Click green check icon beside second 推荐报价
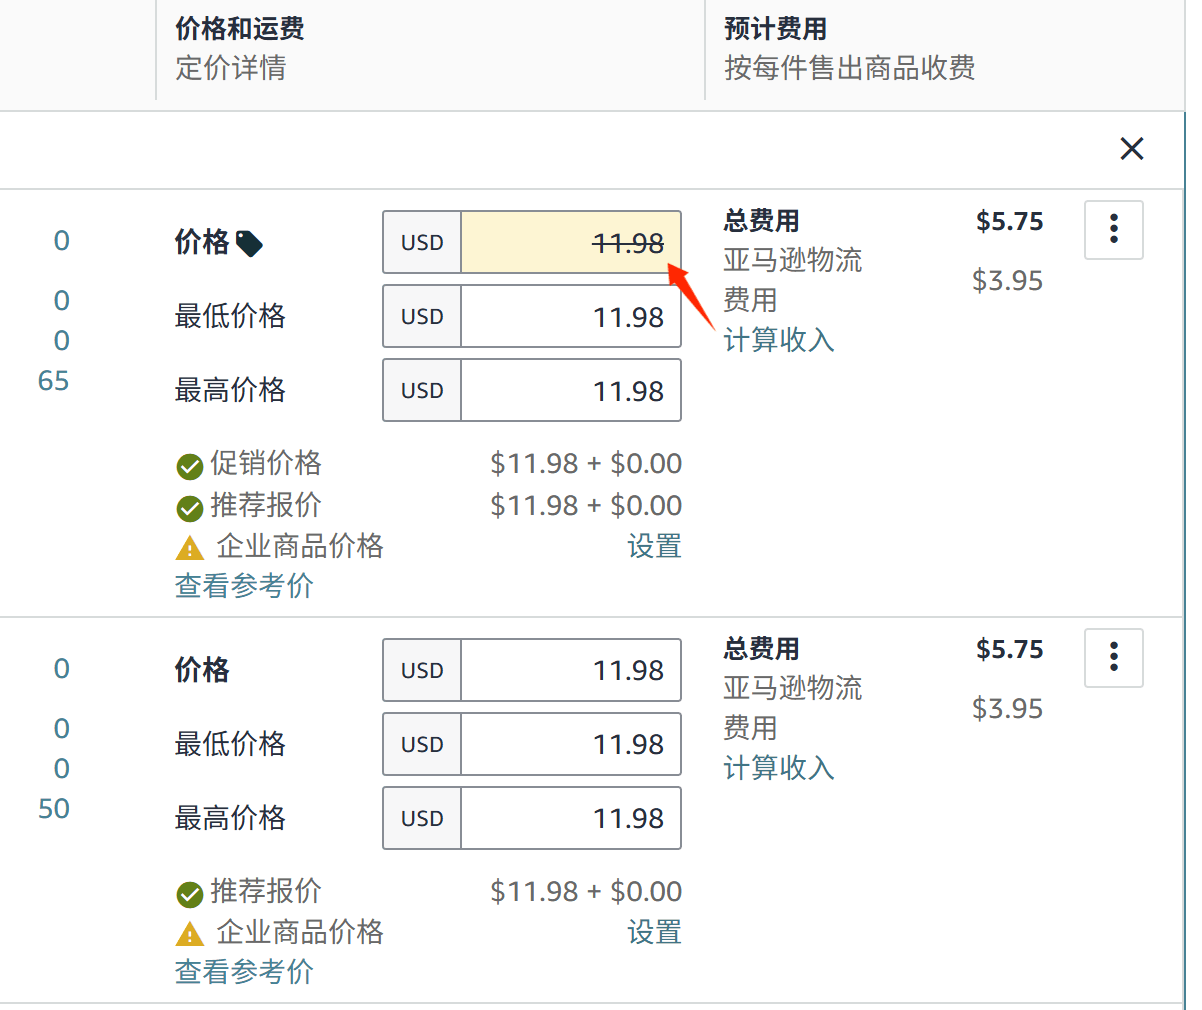 (x=190, y=894)
